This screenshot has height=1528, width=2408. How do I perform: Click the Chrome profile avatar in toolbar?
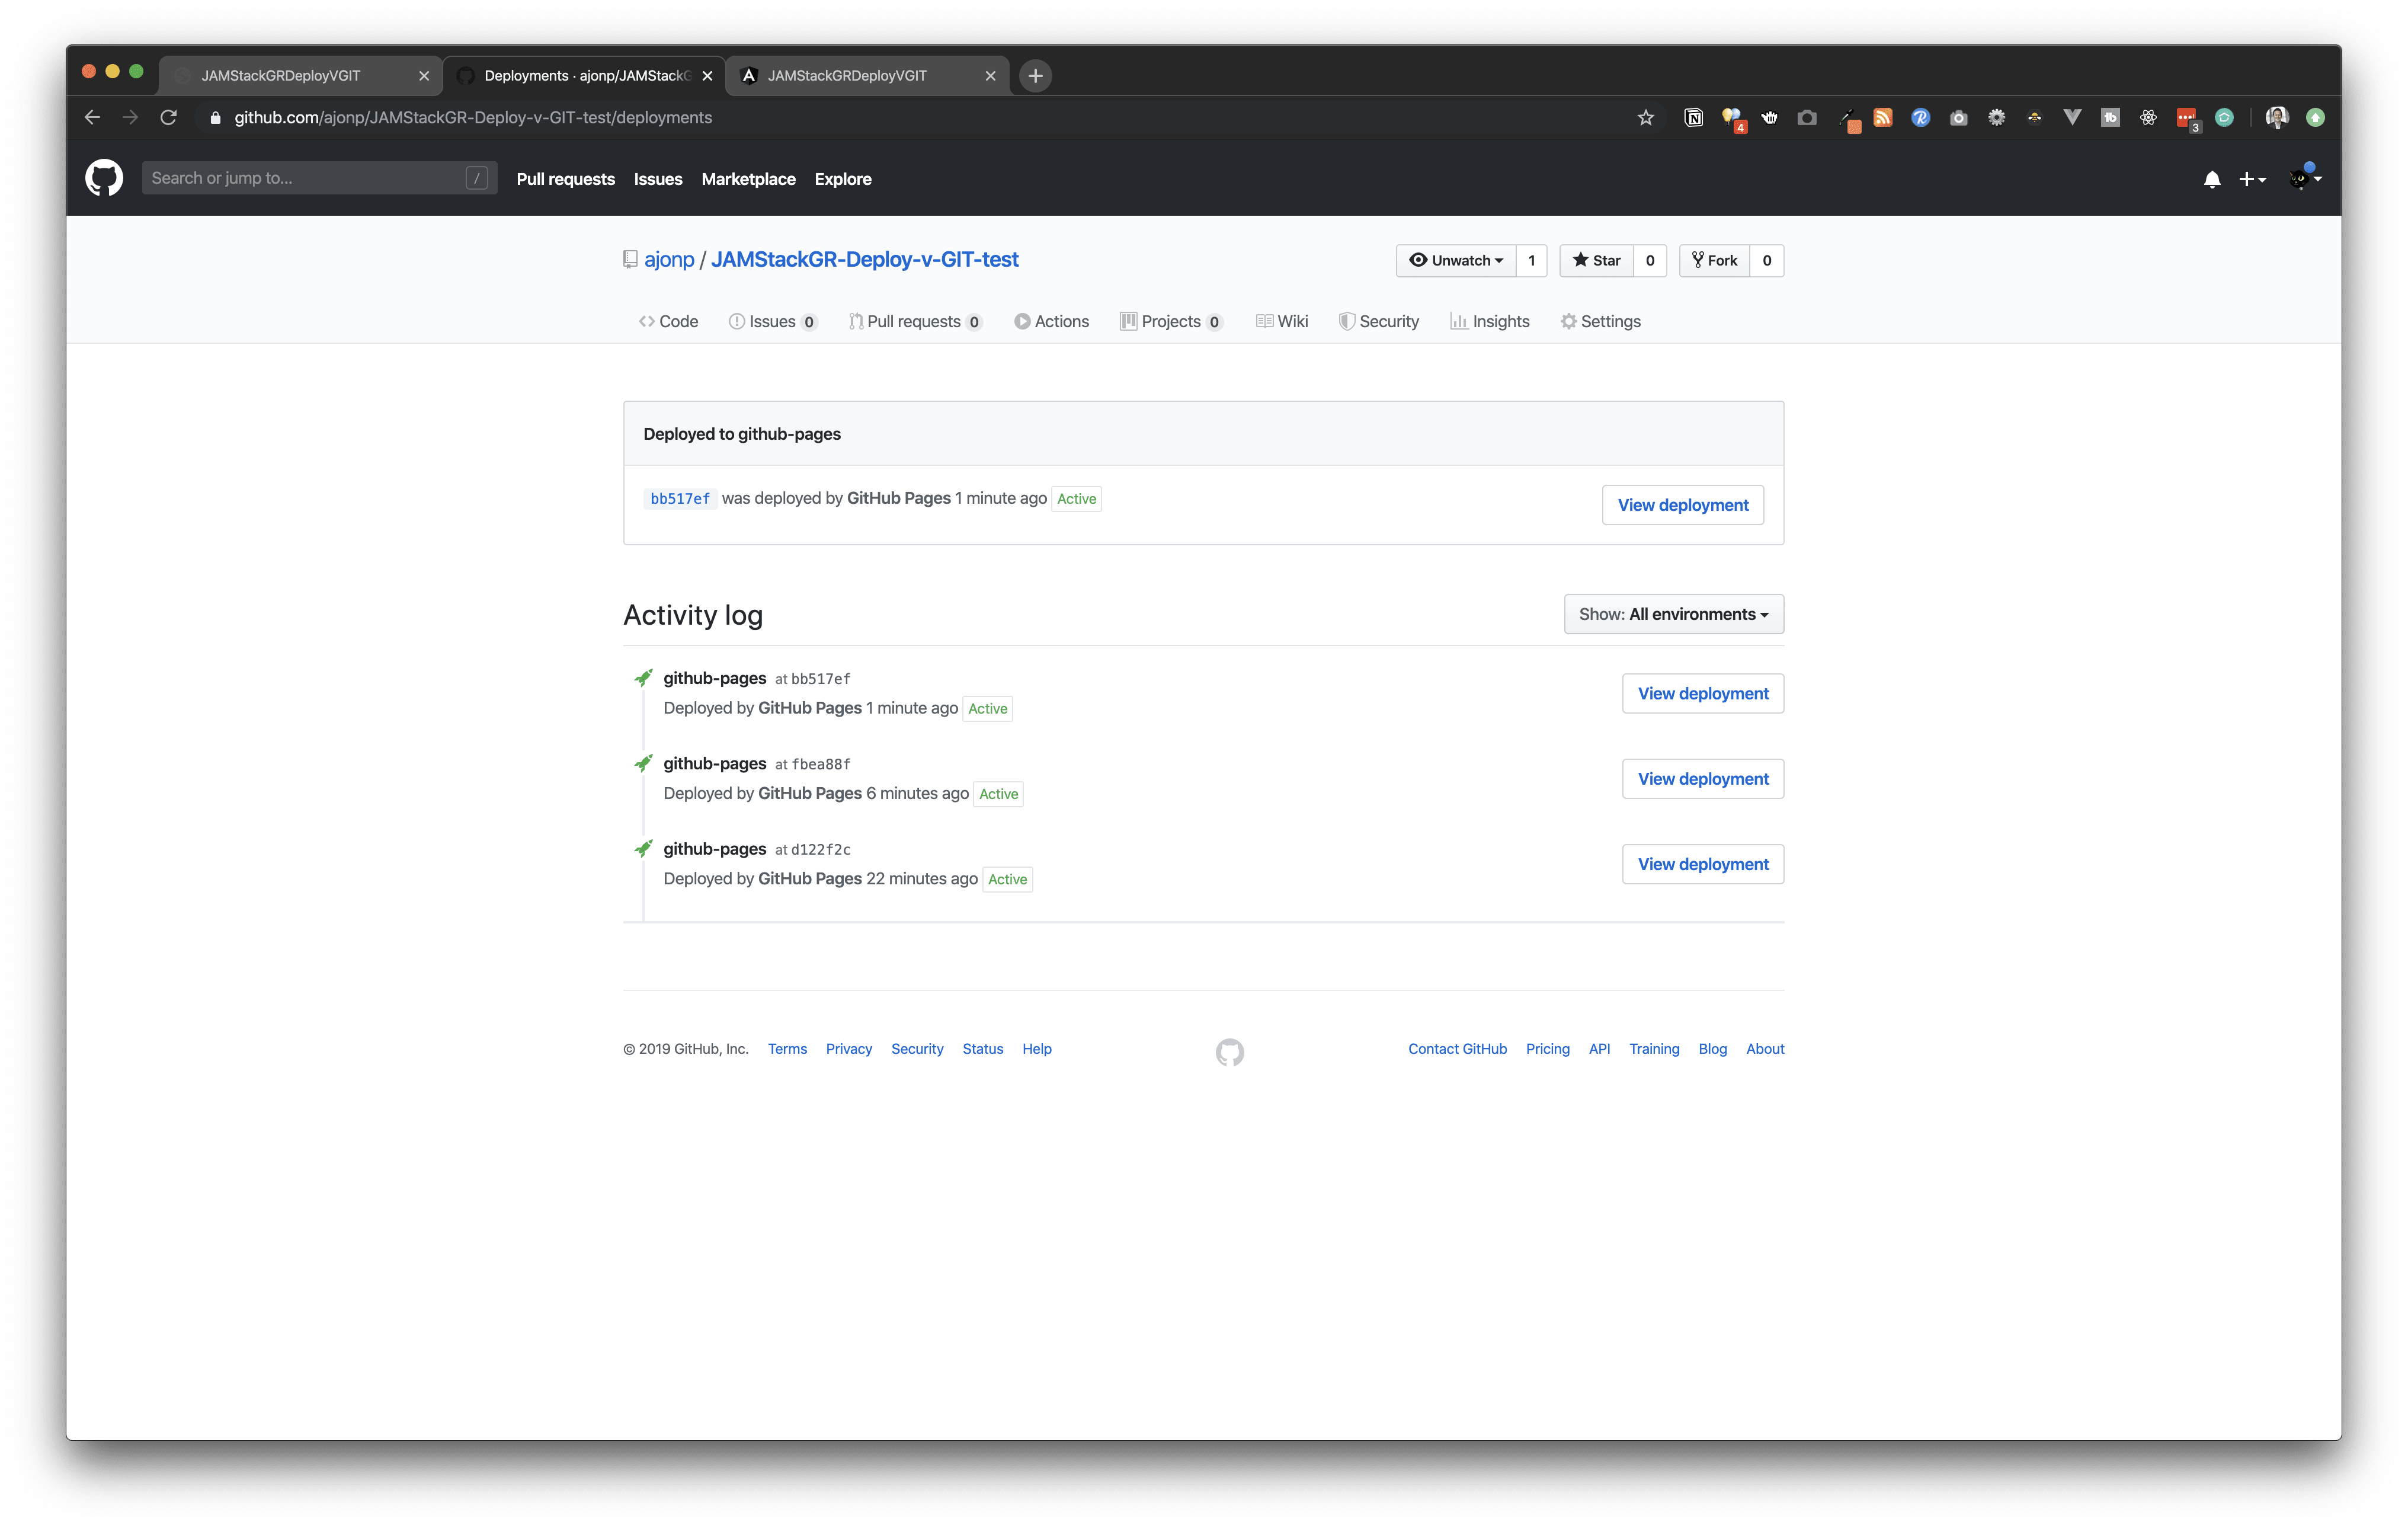(2277, 117)
